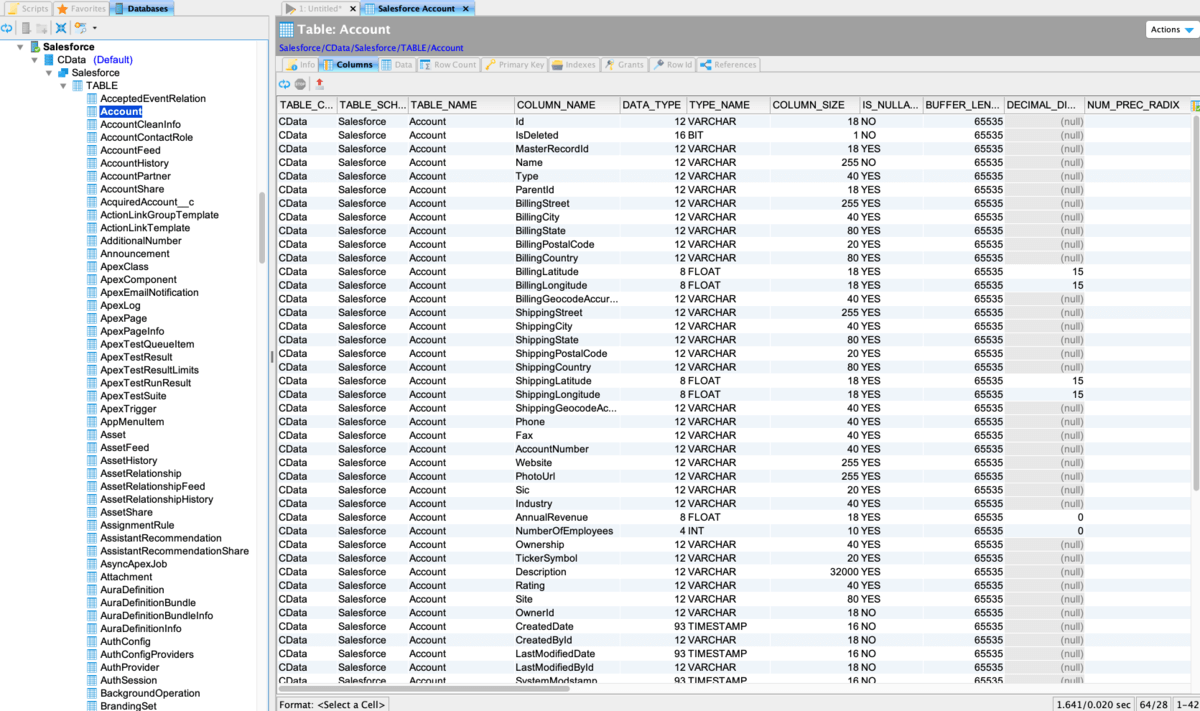Image resolution: width=1200 pixels, height=711 pixels.
Task: Select AcceptedEventRelation table in tree
Action: point(153,99)
